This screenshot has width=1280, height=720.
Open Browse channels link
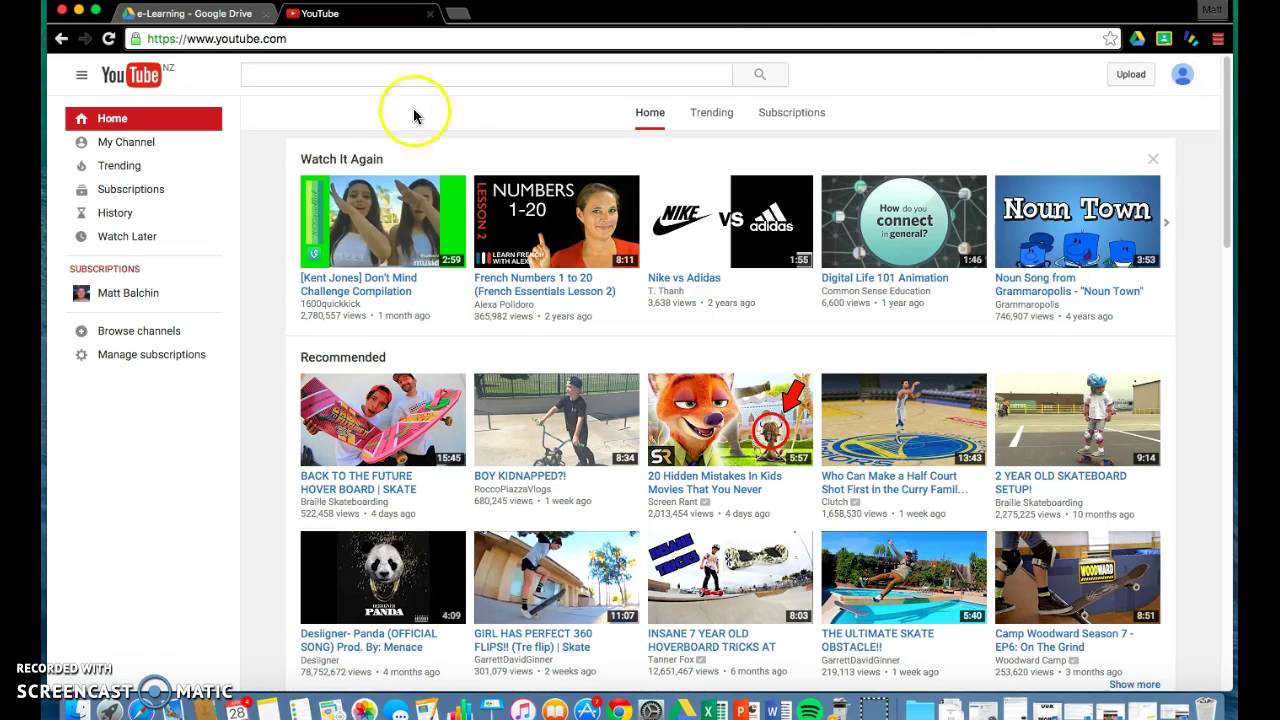[139, 331]
